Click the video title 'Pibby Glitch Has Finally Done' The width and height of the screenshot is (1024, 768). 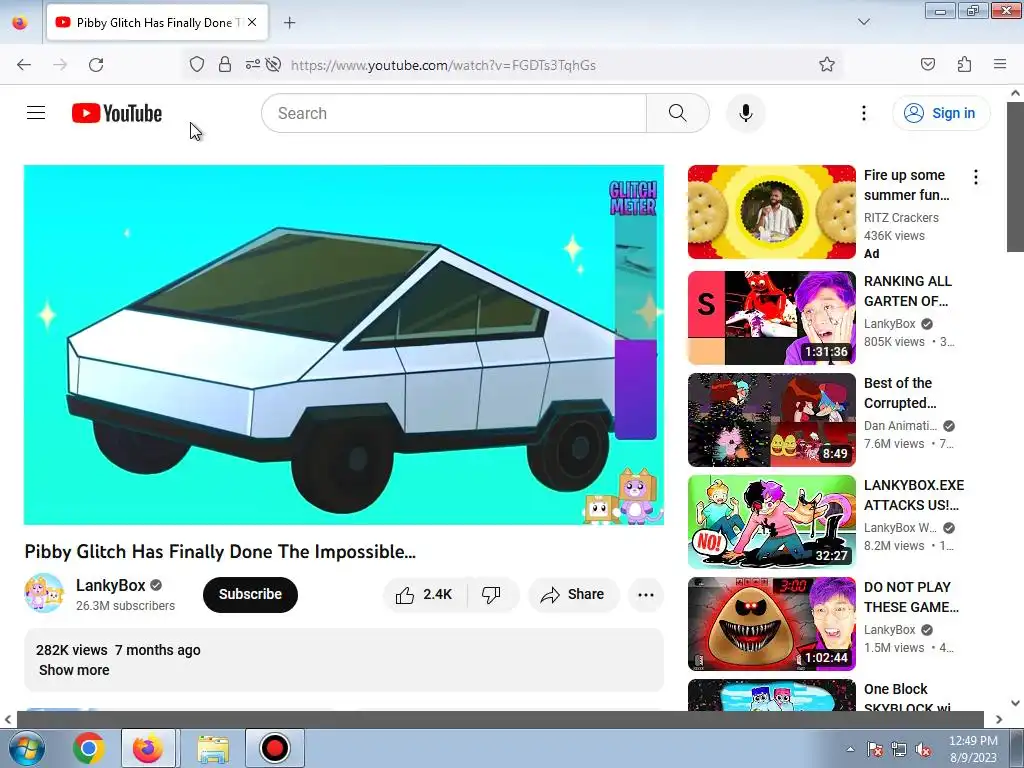click(x=220, y=552)
